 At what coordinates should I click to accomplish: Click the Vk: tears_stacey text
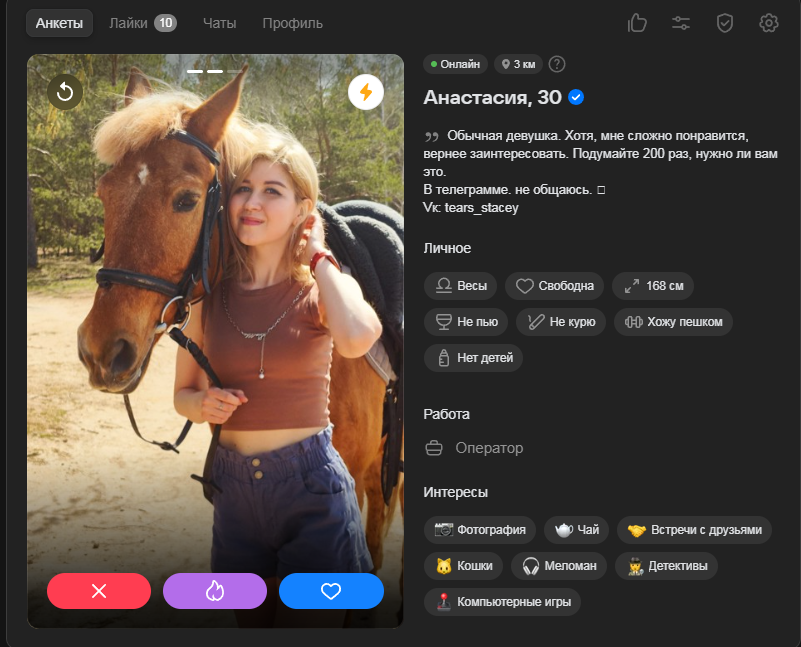click(470, 208)
